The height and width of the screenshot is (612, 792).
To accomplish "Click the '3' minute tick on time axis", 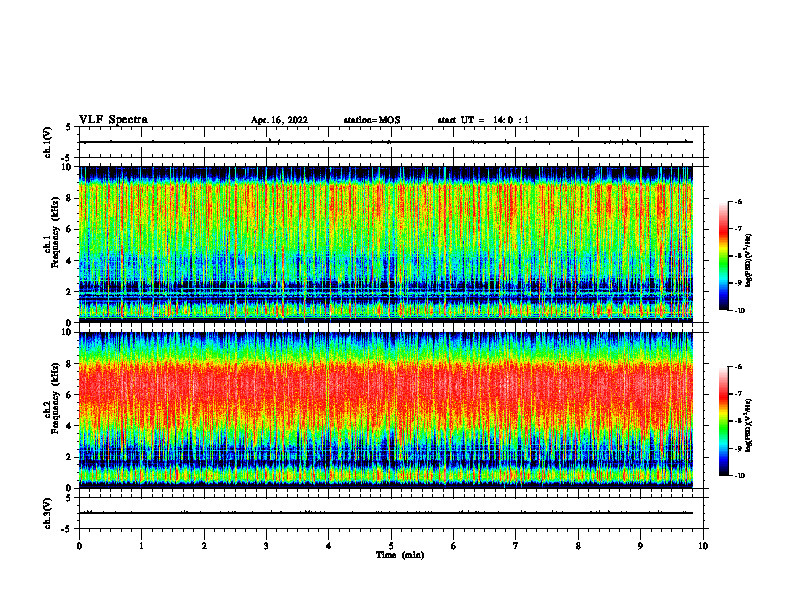I will pyautogui.click(x=266, y=546).
